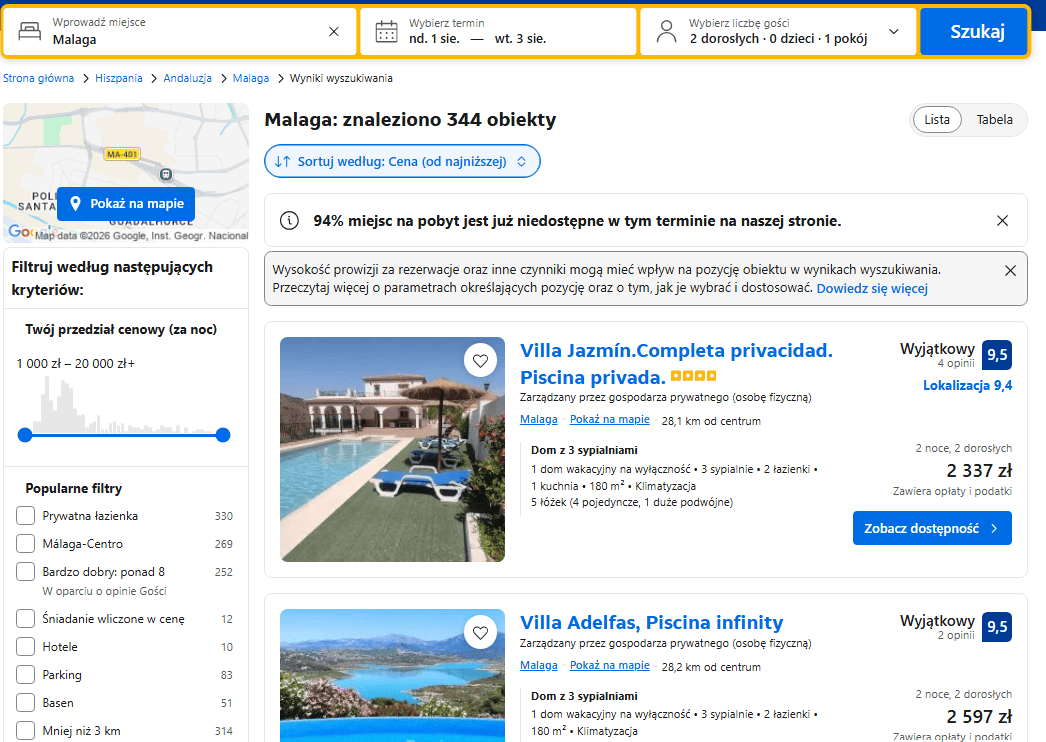Enable Basen filter checkbox

click(25, 703)
